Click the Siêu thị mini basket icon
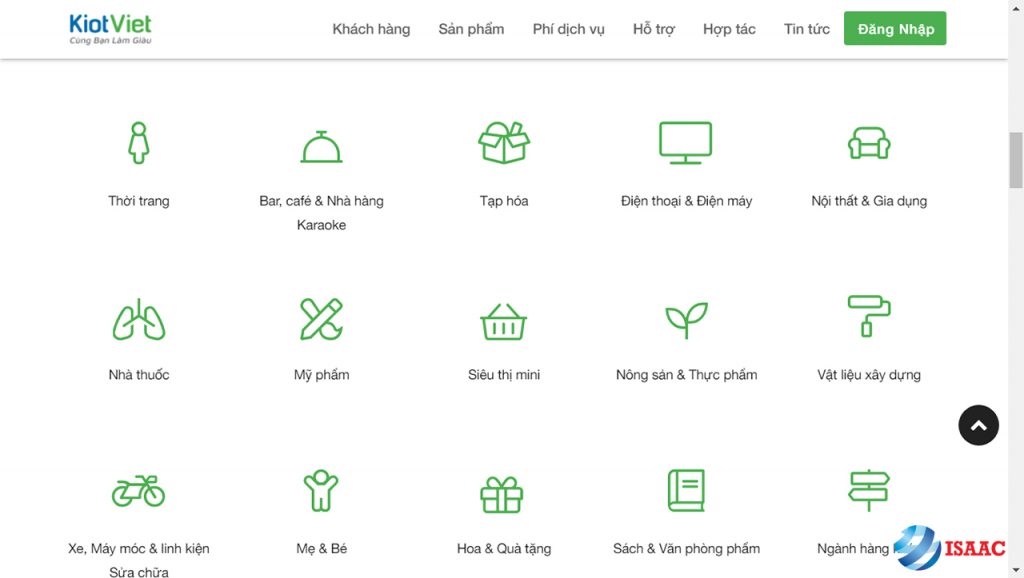The image size is (1024, 578). pyautogui.click(x=504, y=321)
